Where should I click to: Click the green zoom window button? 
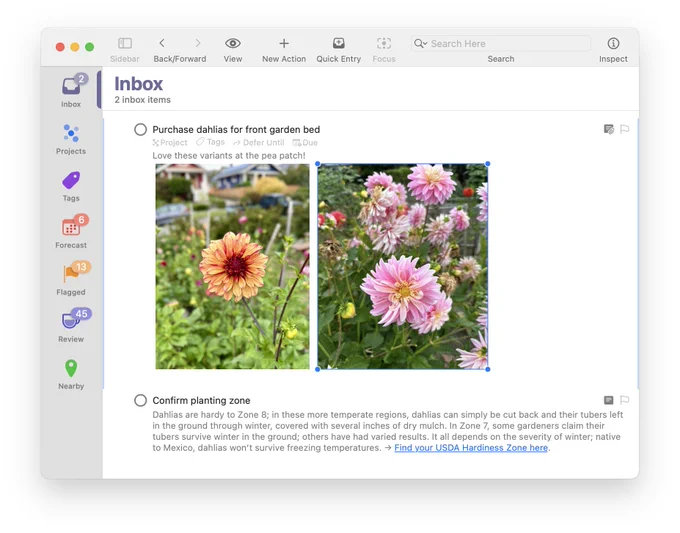click(x=89, y=47)
